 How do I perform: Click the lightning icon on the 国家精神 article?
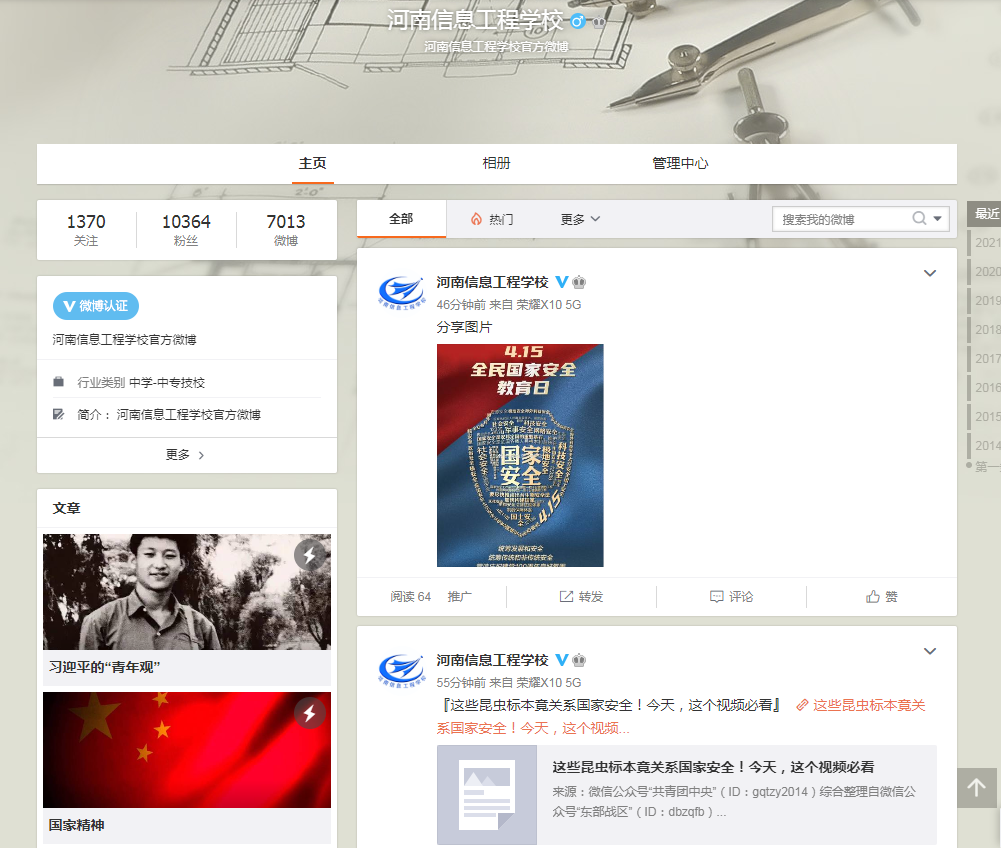310,713
